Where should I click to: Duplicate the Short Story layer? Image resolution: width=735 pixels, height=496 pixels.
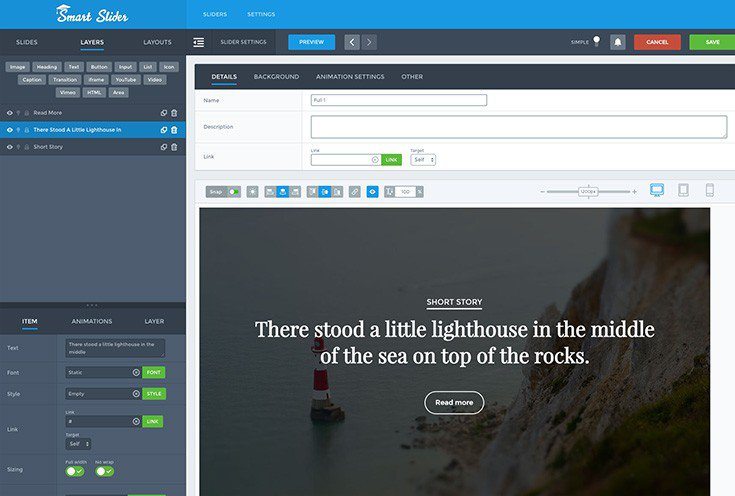pyautogui.click(x=164, y=147)
